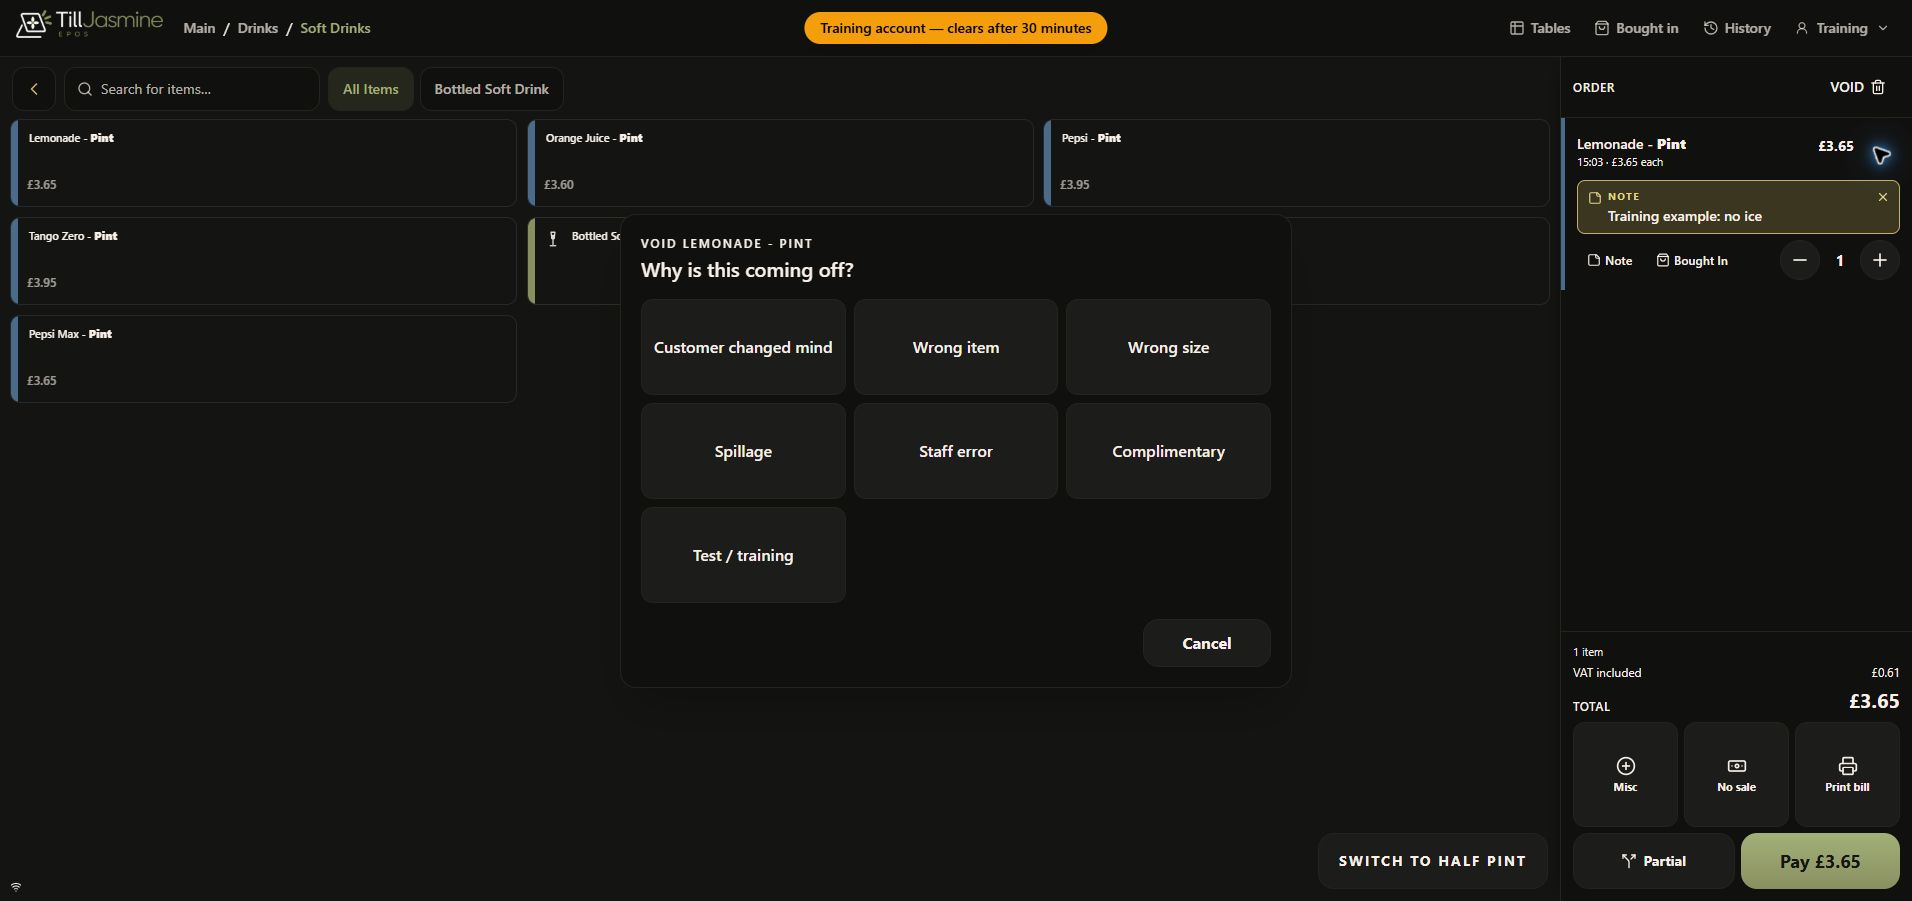Select the All Items filter
The image size is (1912, 901).
[x=371, y=89]
